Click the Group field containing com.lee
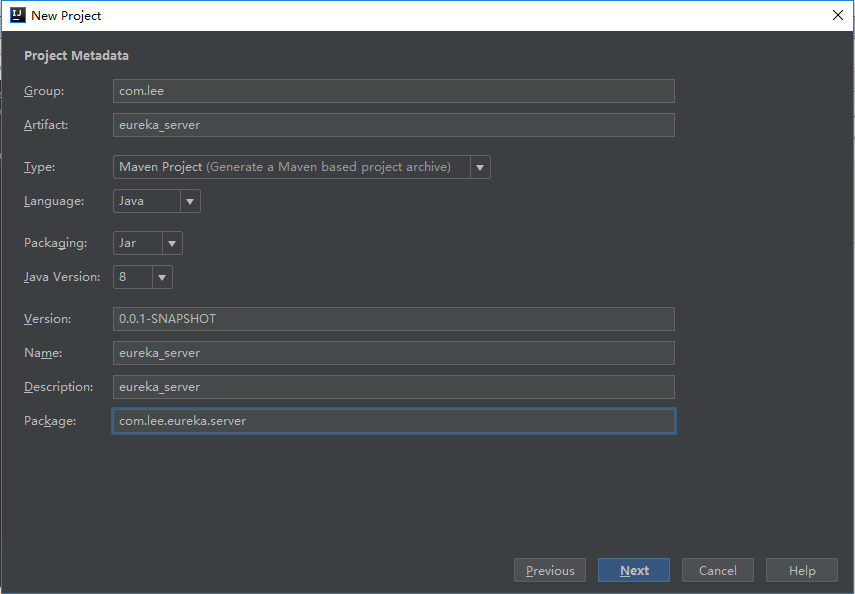Screen dimensions: 855x594 click(x=394, y=91)
